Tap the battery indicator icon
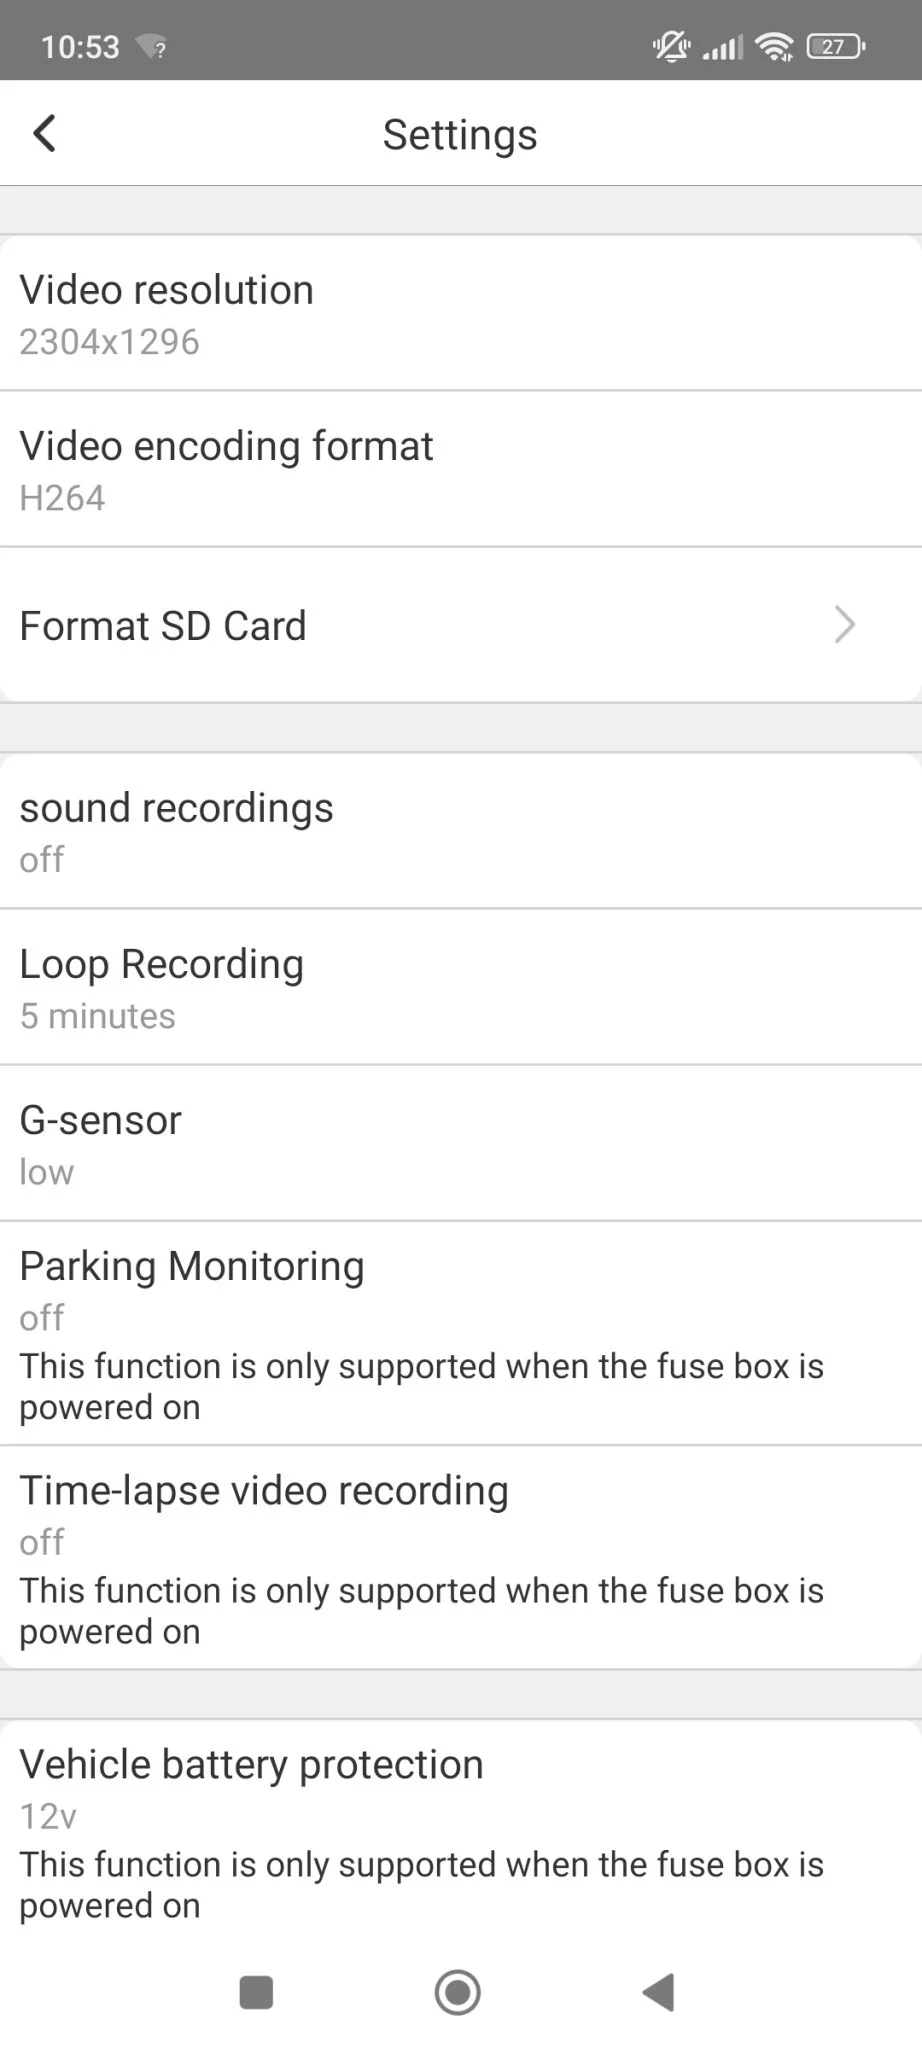The width and height of the screenshot is (922, 2048). point(835,46)
